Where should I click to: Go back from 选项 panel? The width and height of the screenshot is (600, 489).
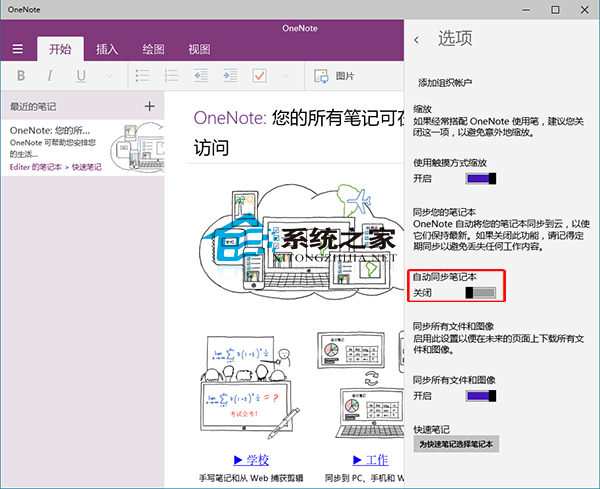click(416, 40)
